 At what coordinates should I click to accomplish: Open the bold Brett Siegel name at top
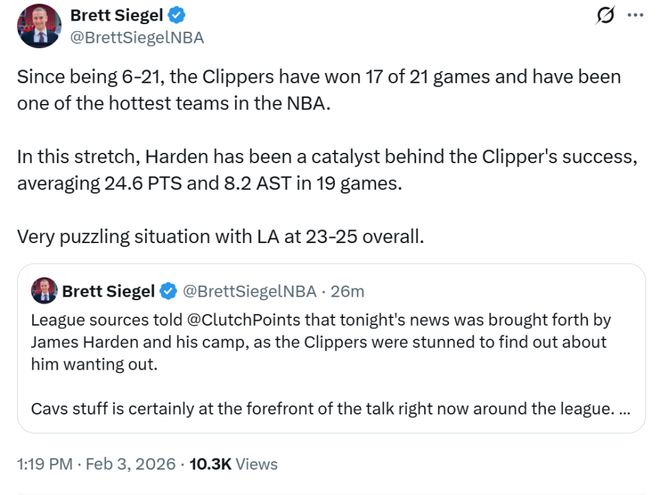[119, 15]
